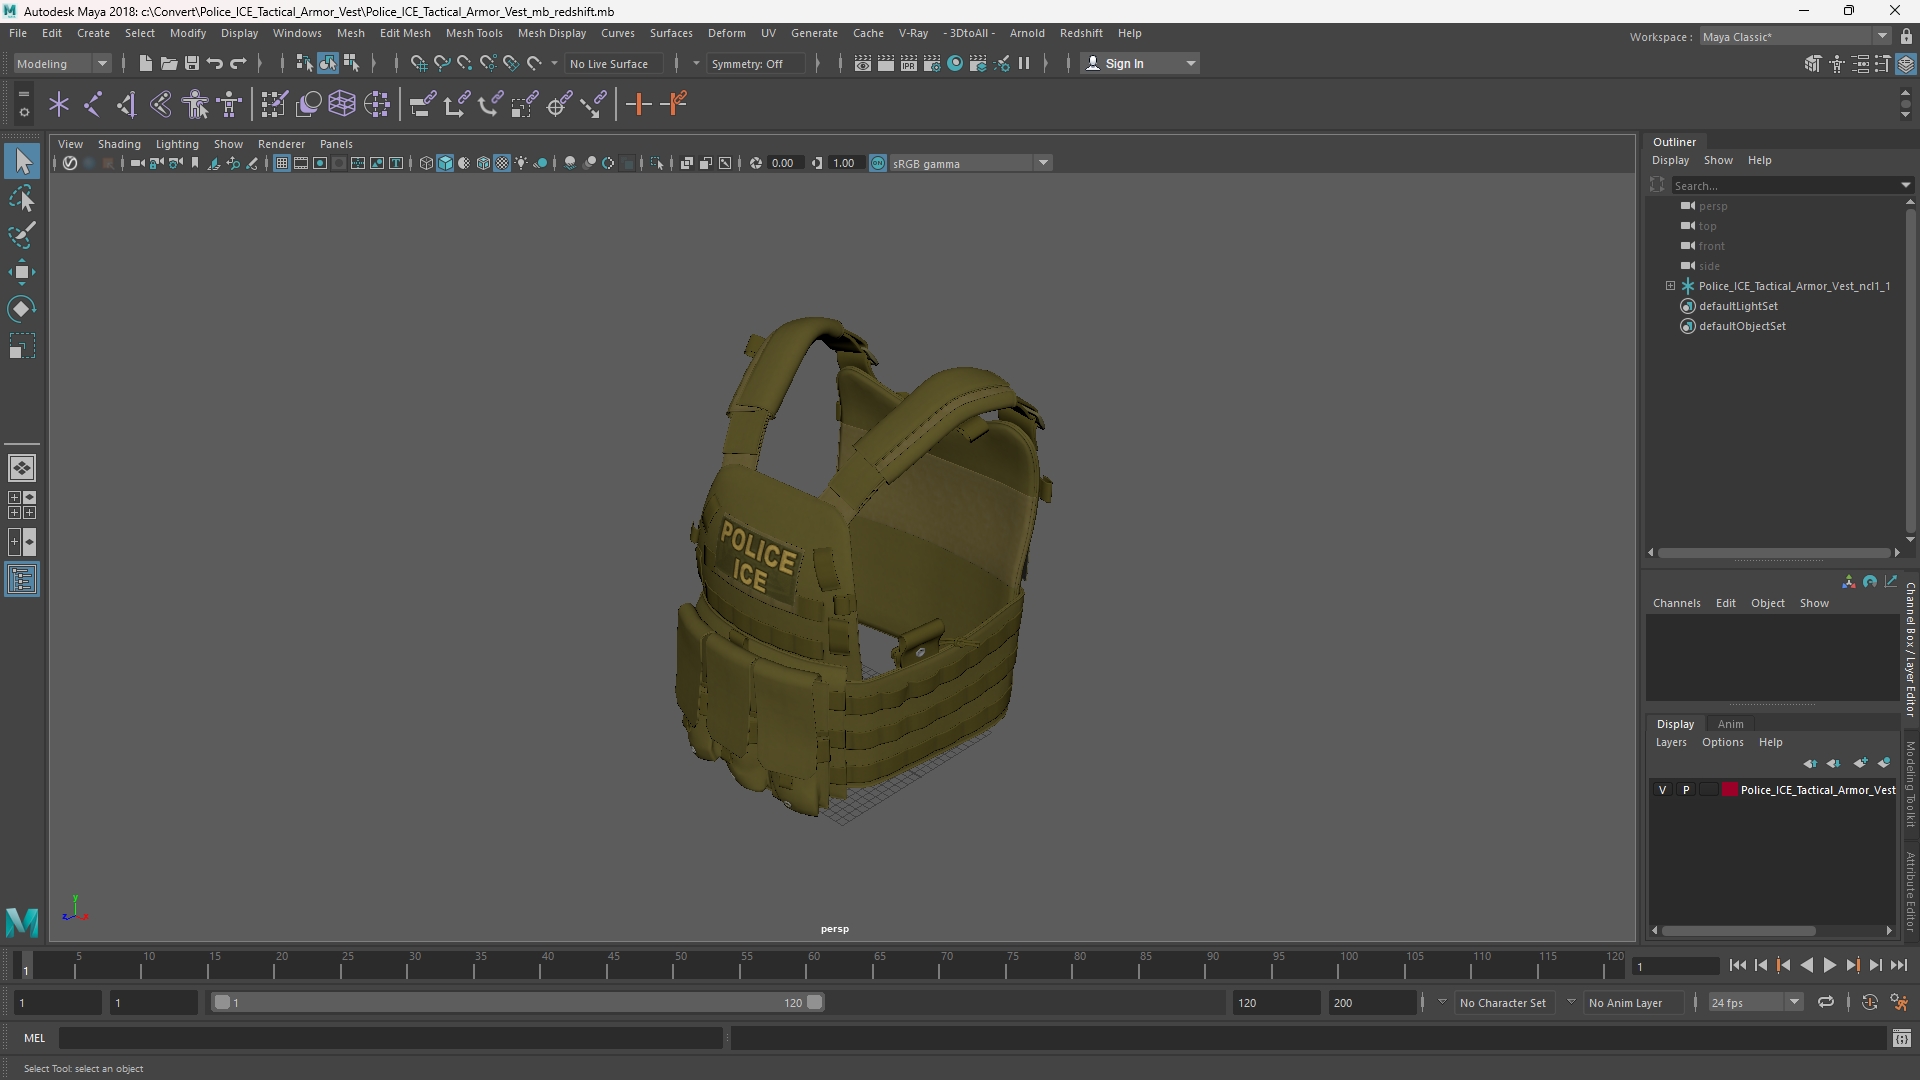
Task: Activate the Scale tool in the toolbox
Action: [22, 346]
